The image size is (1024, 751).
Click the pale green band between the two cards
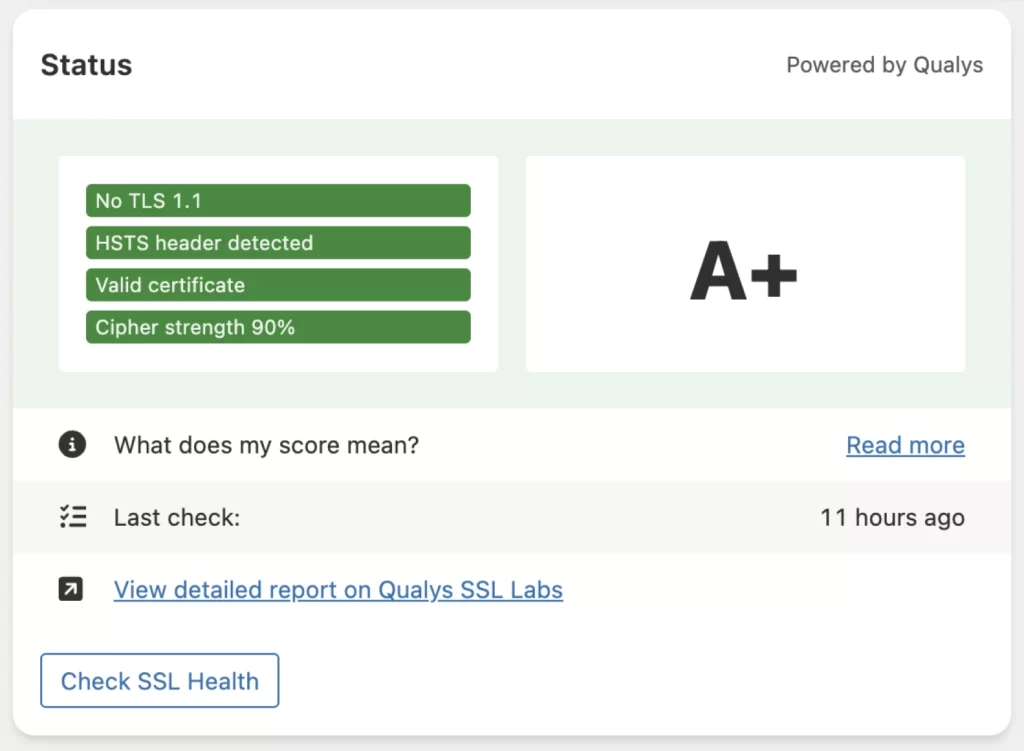pos(512,264)
